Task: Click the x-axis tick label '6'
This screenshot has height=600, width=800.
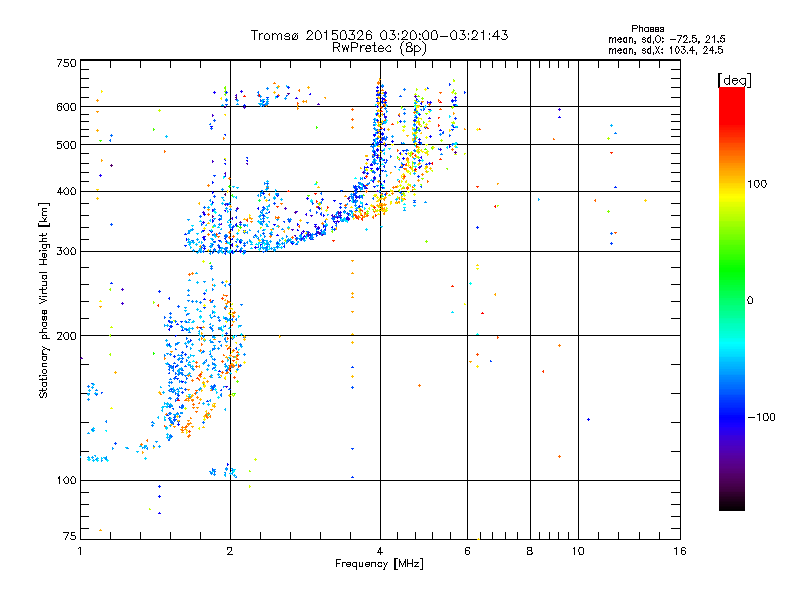Action: (x=467, y=551)
